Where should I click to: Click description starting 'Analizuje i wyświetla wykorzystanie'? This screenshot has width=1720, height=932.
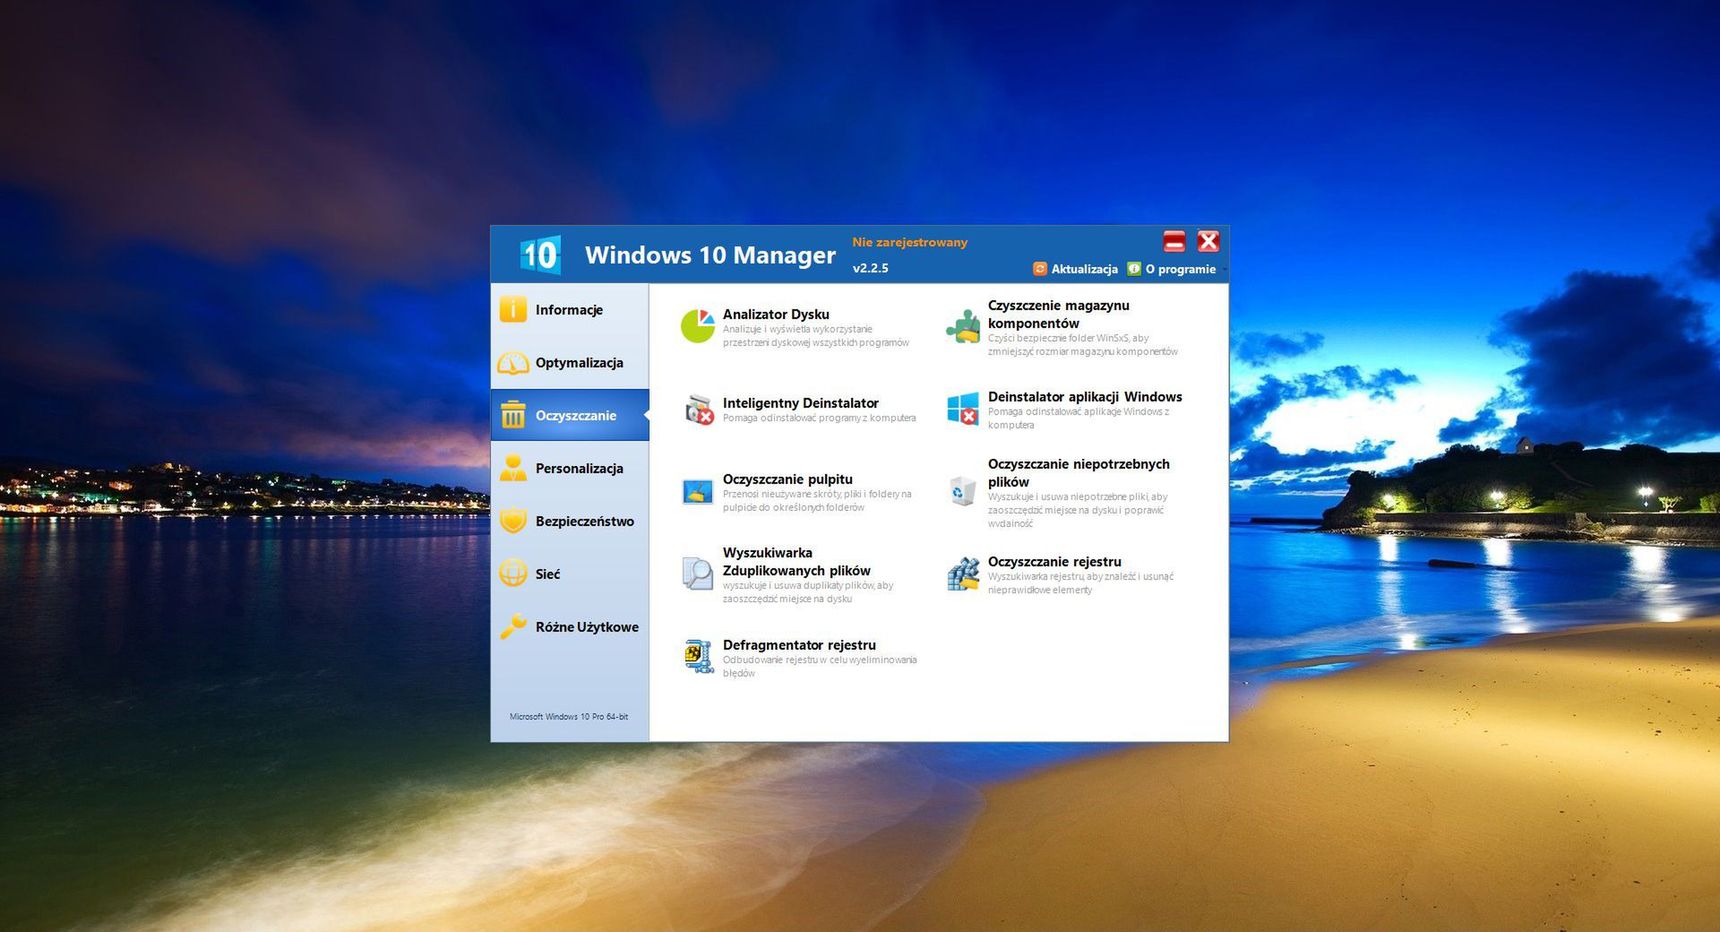point(816,336)
